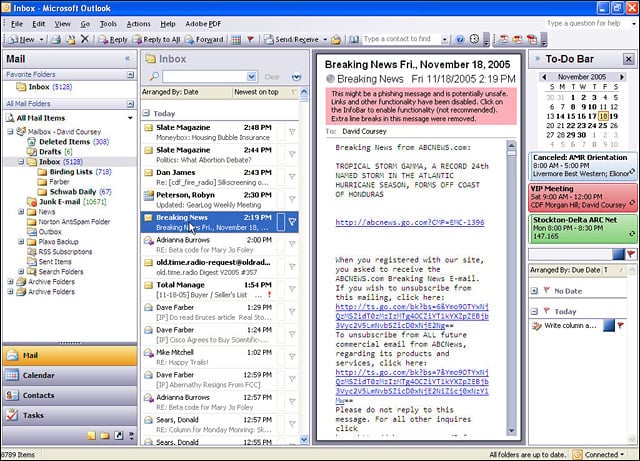Open the New button dropdown arrow
This screenshot has width=640, height=461.
[x=41, y=40]
